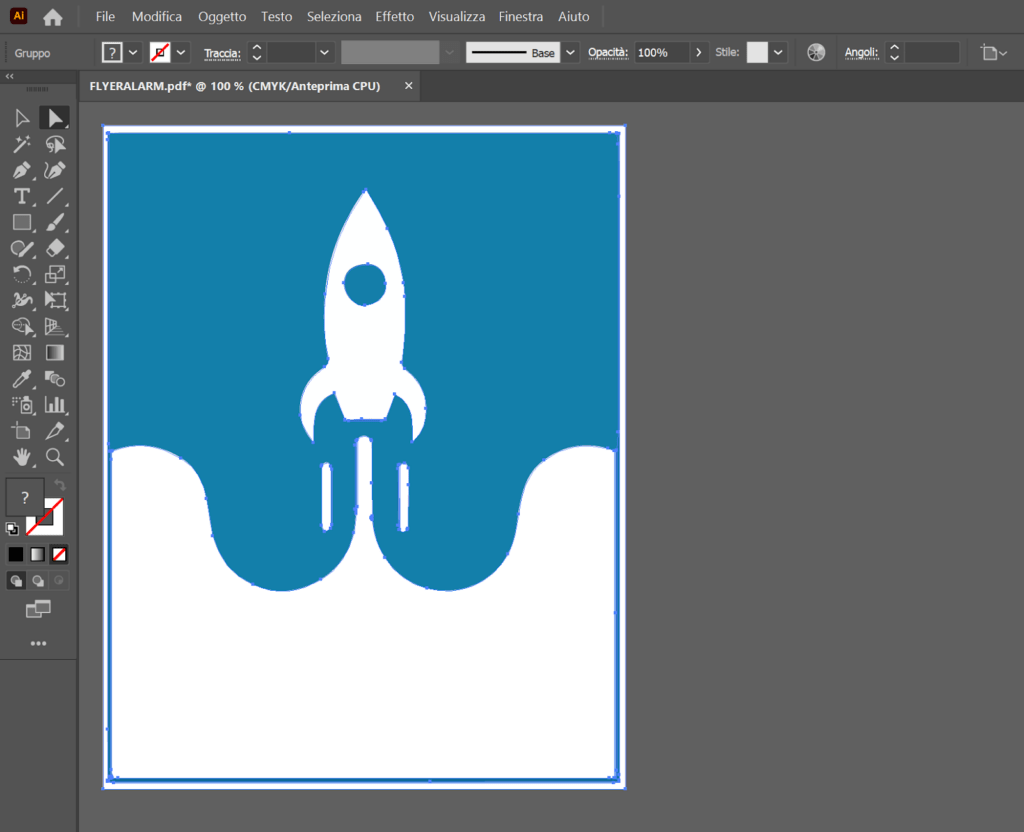The width and height of the screenshot is (1024, 832).
Task: Open the stroke profile Base dropdown
Action: pyautogui.click(x=570, y=53)
